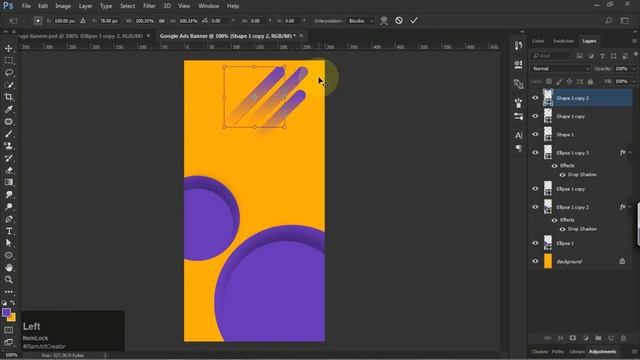
Task: Collapse effects of Ellipse 1 copy 2
Action: pyautogui.click(x=630, y=207)
